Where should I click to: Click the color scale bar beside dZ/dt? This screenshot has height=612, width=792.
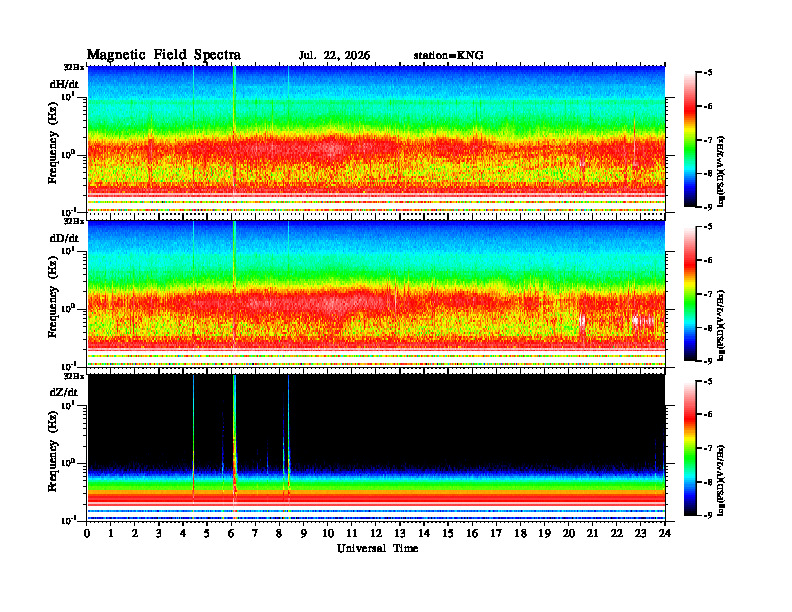click(690, 448)
